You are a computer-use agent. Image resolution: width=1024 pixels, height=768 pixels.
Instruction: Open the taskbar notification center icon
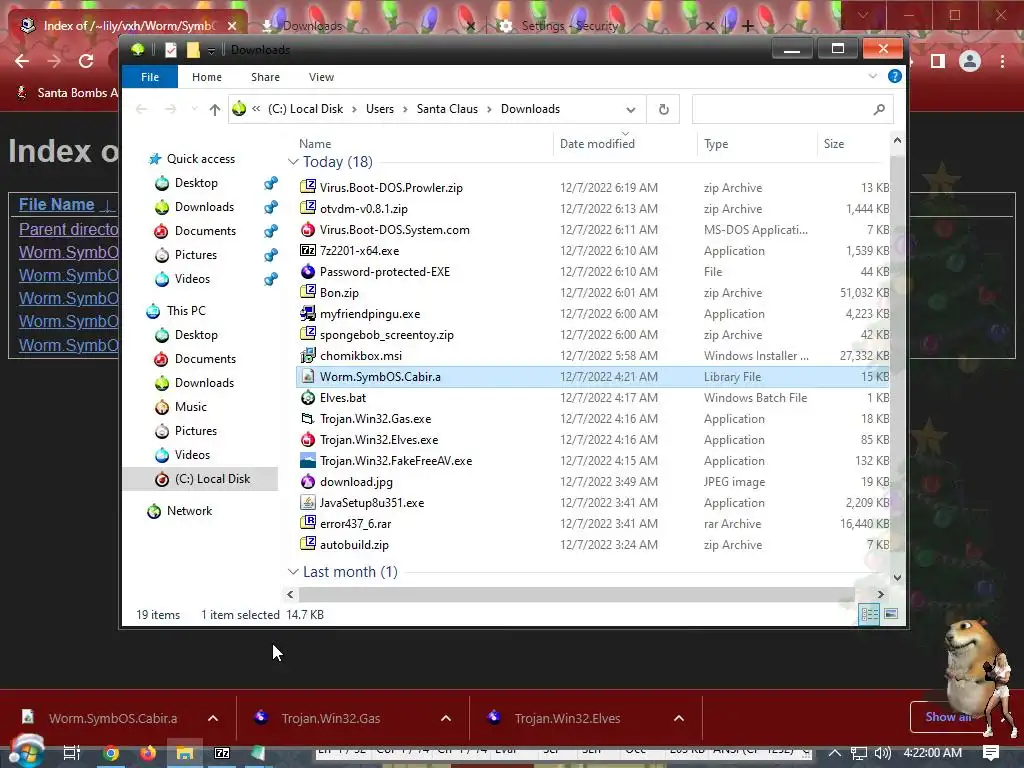(991, 752)
